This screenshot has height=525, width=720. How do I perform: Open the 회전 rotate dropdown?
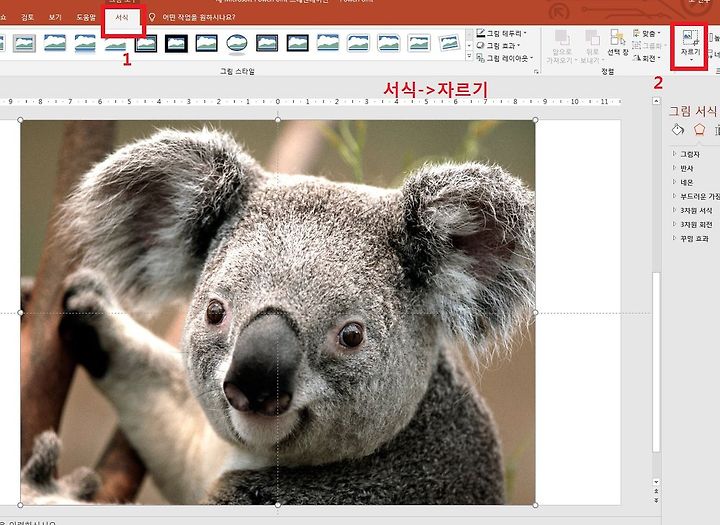click(x=647, y=58)
